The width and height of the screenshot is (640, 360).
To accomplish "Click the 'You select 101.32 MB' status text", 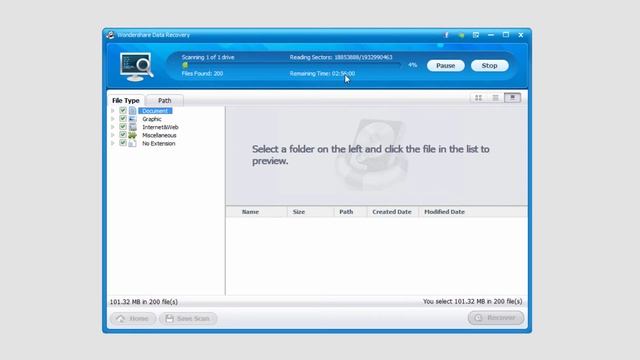I will (472, 302).
